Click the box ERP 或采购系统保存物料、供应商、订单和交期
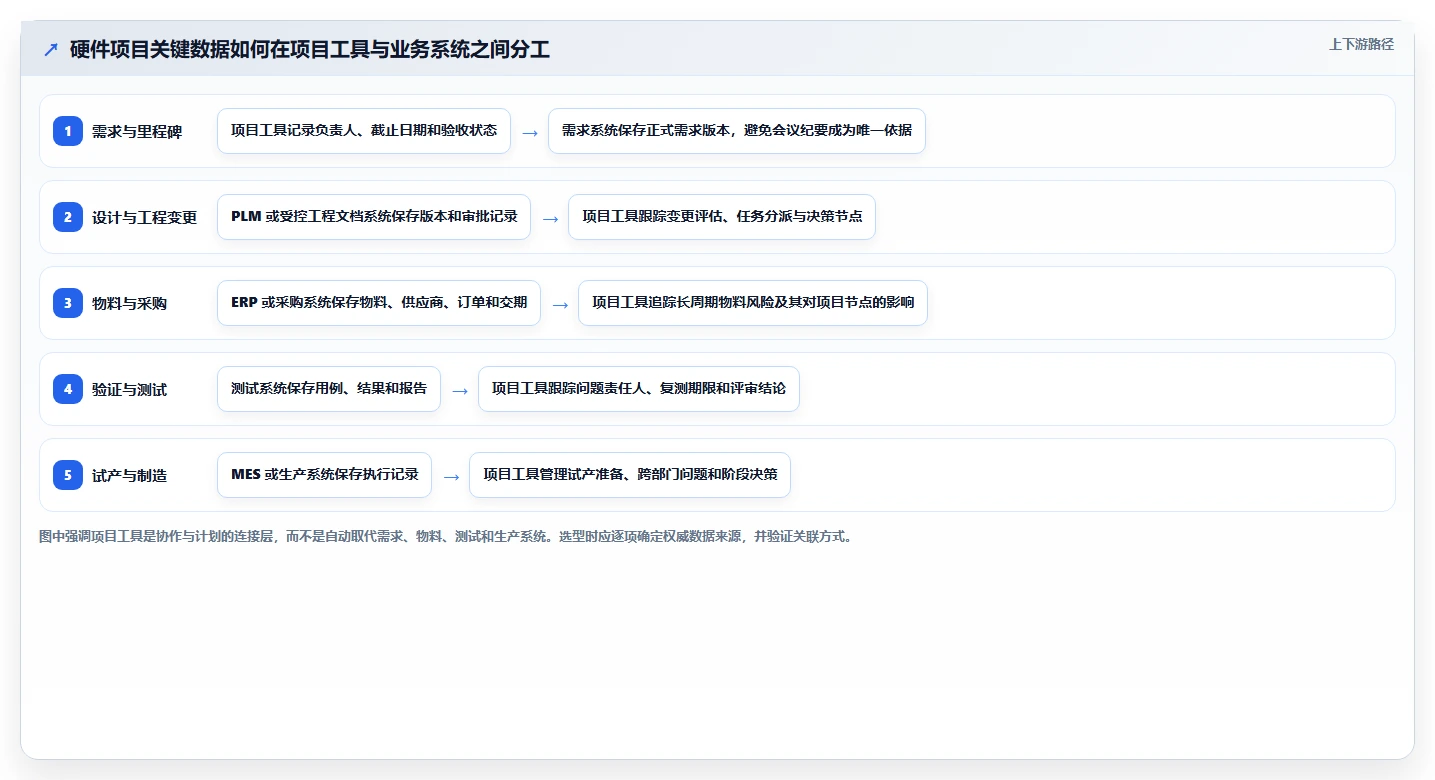1435x780 pixels. [x=379, y=303]
